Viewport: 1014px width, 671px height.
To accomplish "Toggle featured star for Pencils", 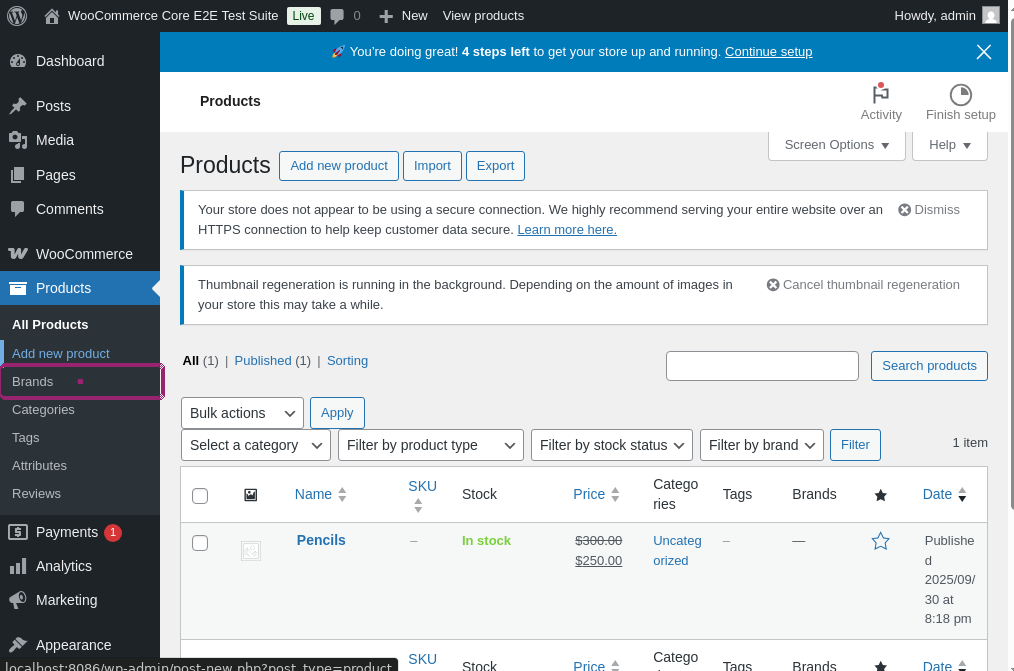I will coord(880,541).
